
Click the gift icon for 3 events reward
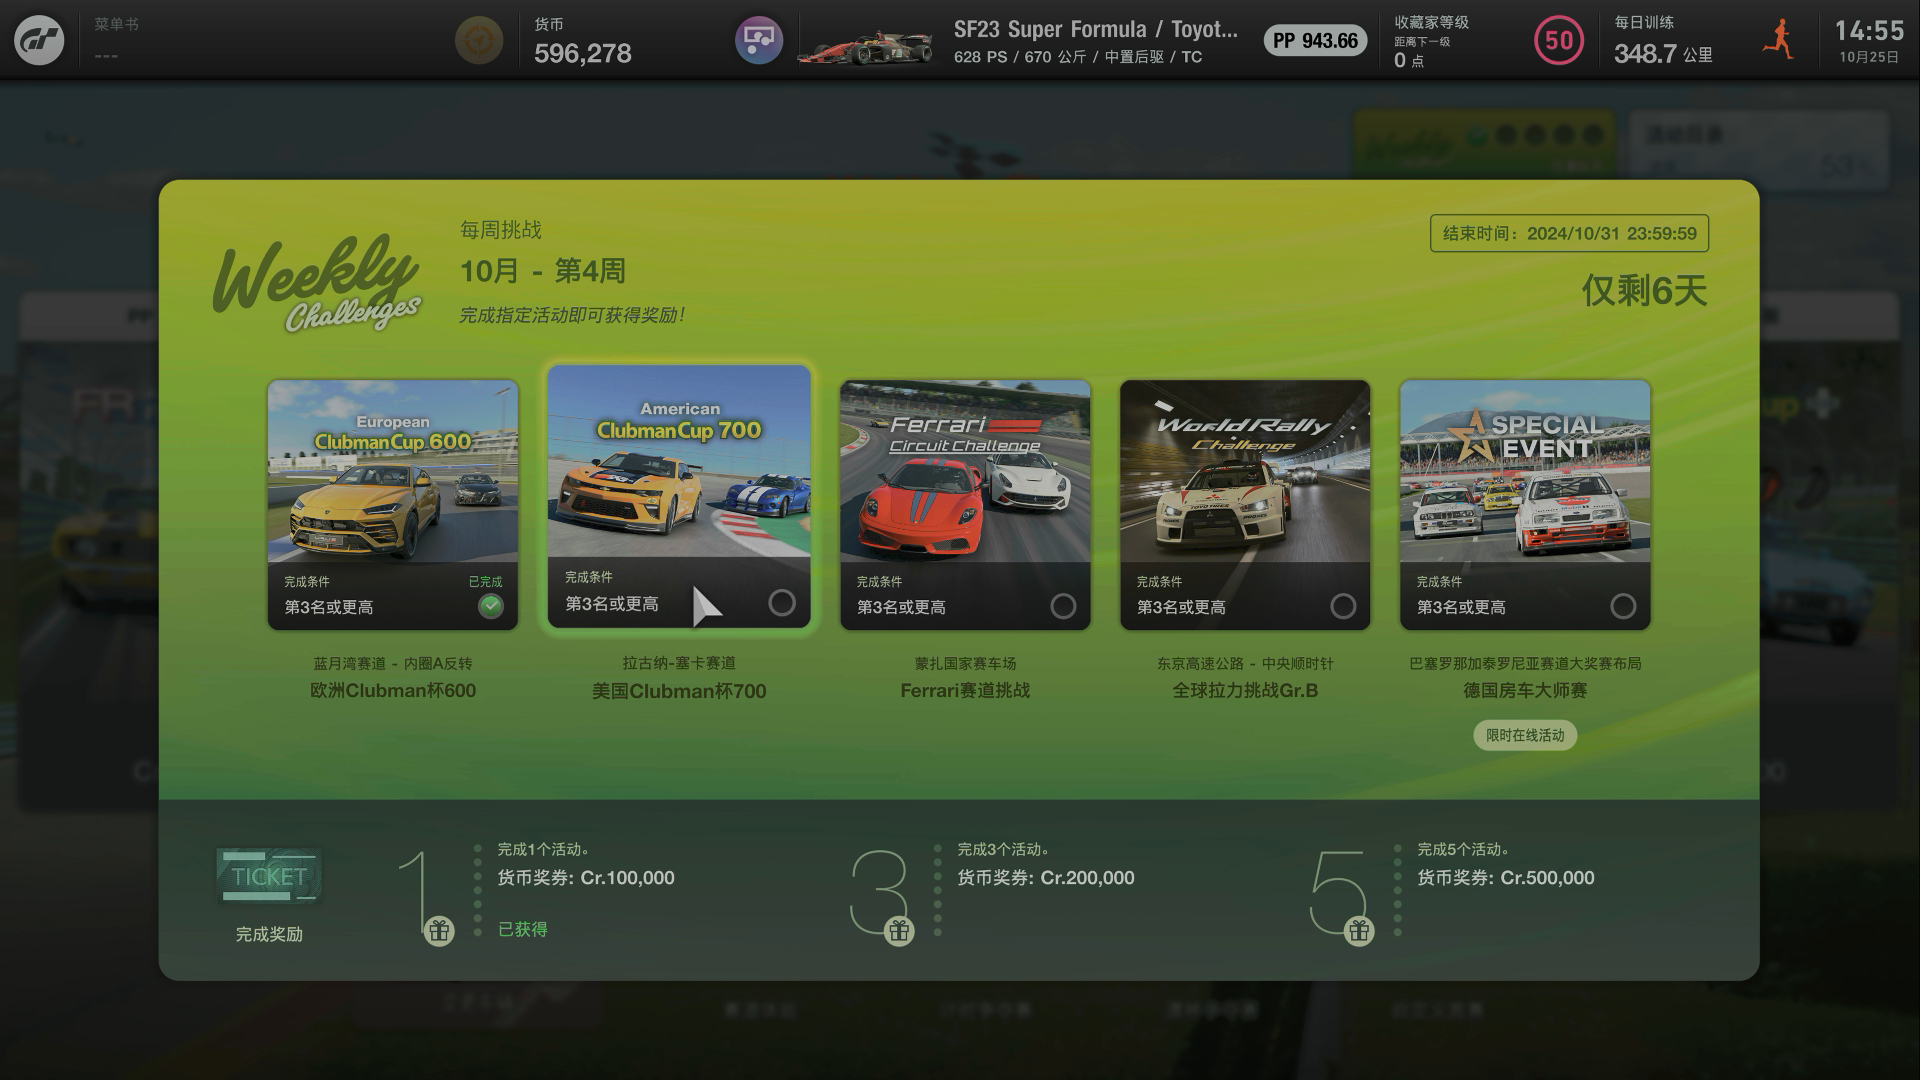point(899,931)
